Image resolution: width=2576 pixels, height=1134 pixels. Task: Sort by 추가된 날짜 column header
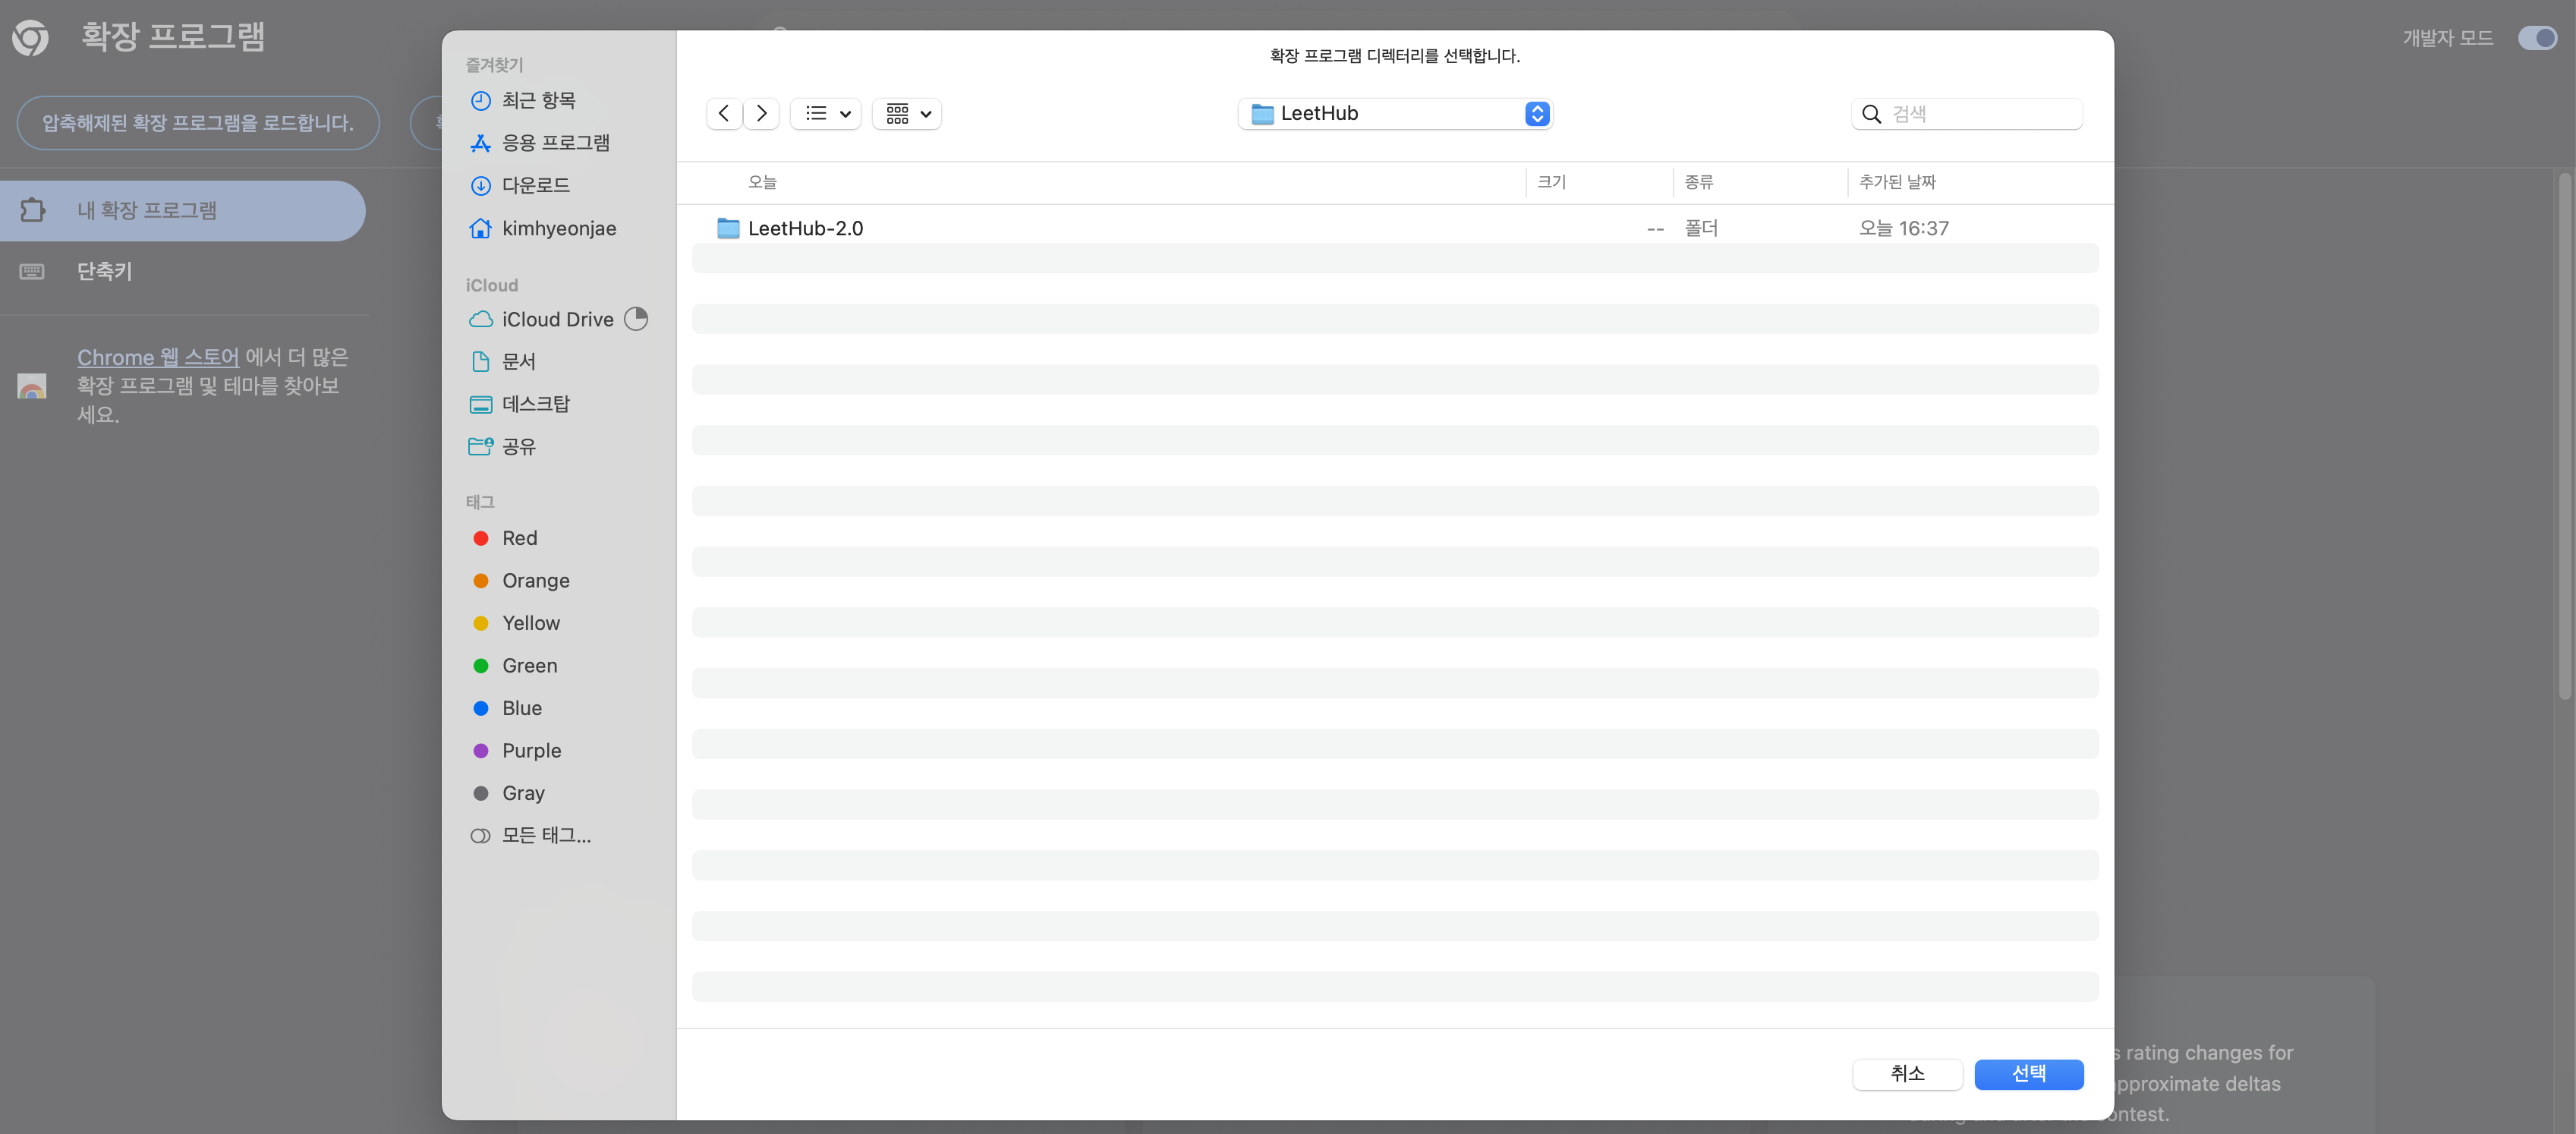(x=1897, y=182)
